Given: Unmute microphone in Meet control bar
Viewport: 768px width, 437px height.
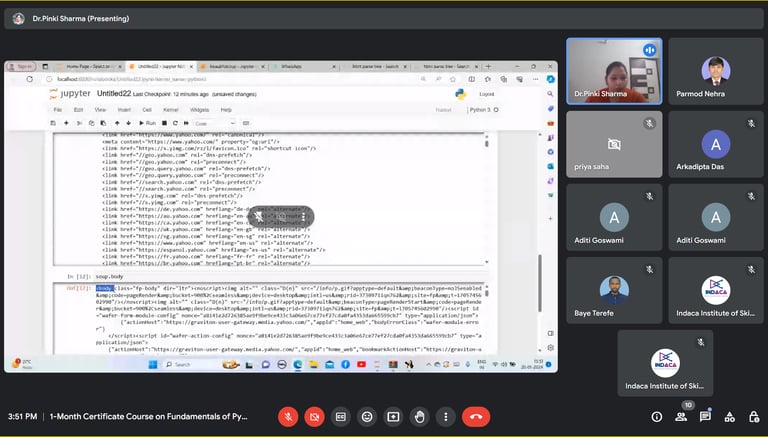Looking at the screenshot, I should pyautogui.click(x=288, y=417).
